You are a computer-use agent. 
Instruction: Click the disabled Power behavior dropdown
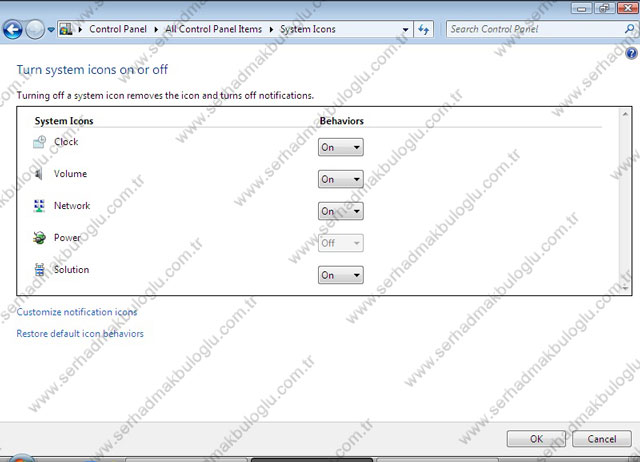pos(340,243)
